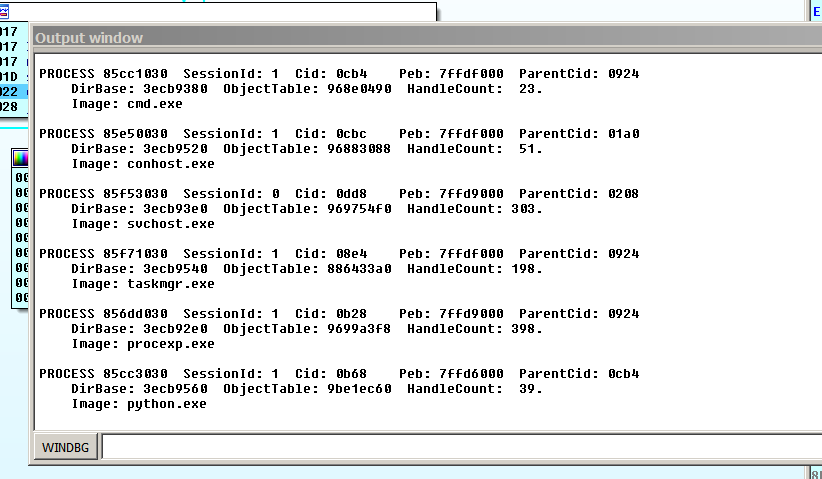The image size is (822, 479).
Task: Click the 'Image: conhost.exe' line
Action: coord(143,164)
